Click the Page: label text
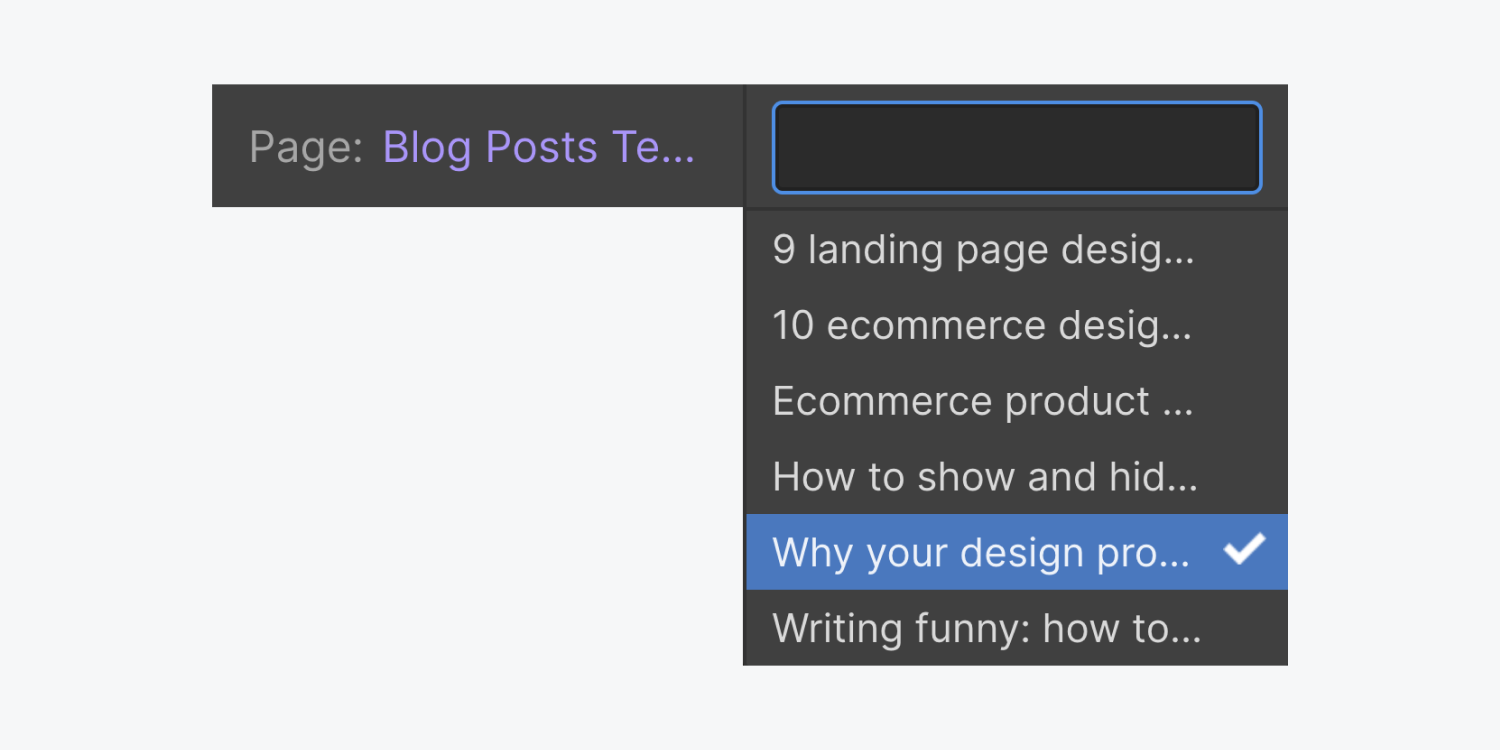1501x751 pixels. click(x=305, y=146)
